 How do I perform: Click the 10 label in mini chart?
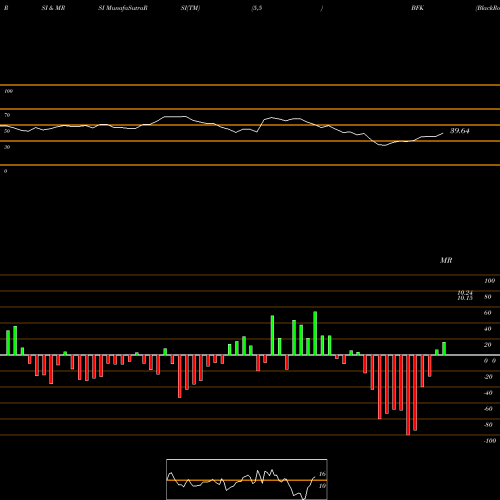[x=322, y=486]
